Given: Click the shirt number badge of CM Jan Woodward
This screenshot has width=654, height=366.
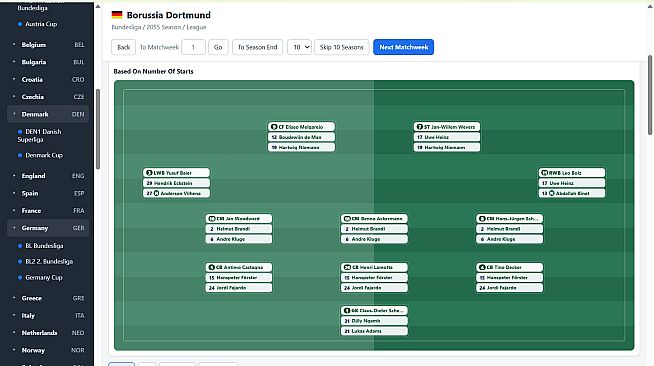Looking at the screenshot, I should click(x=212, y=218).
